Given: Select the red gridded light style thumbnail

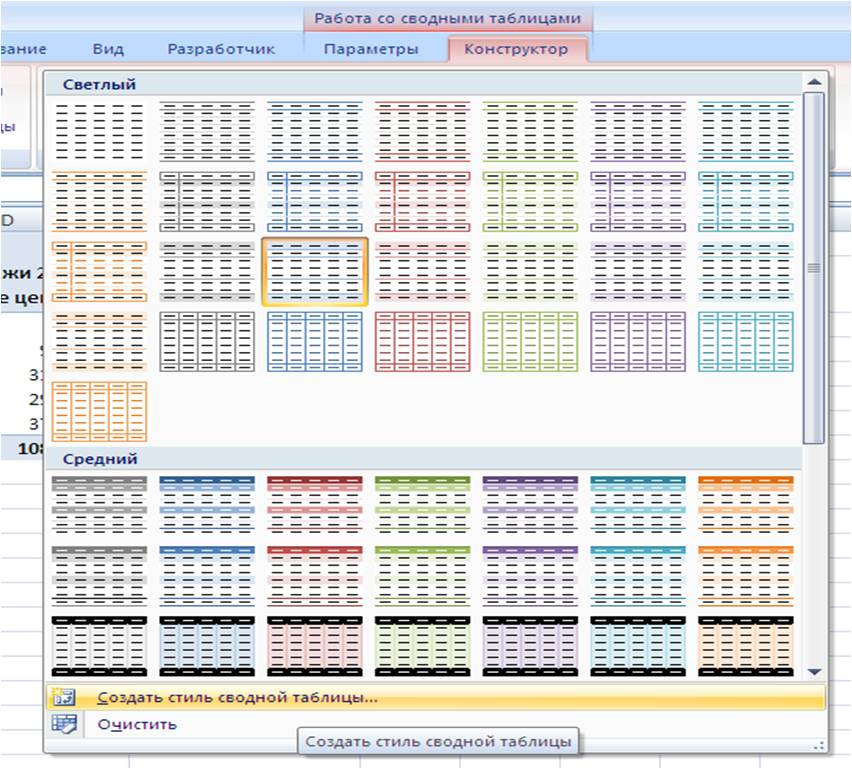Looking at the screenshot, I should coord(422,341).
